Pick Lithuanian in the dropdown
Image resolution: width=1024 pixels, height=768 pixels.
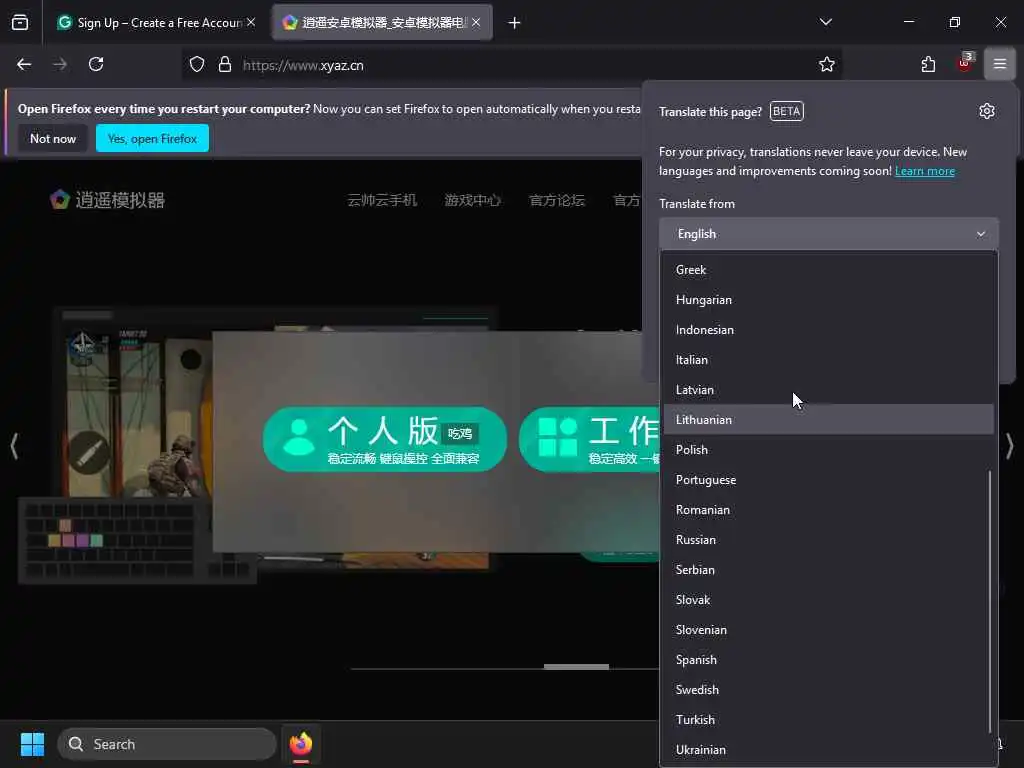829,419
